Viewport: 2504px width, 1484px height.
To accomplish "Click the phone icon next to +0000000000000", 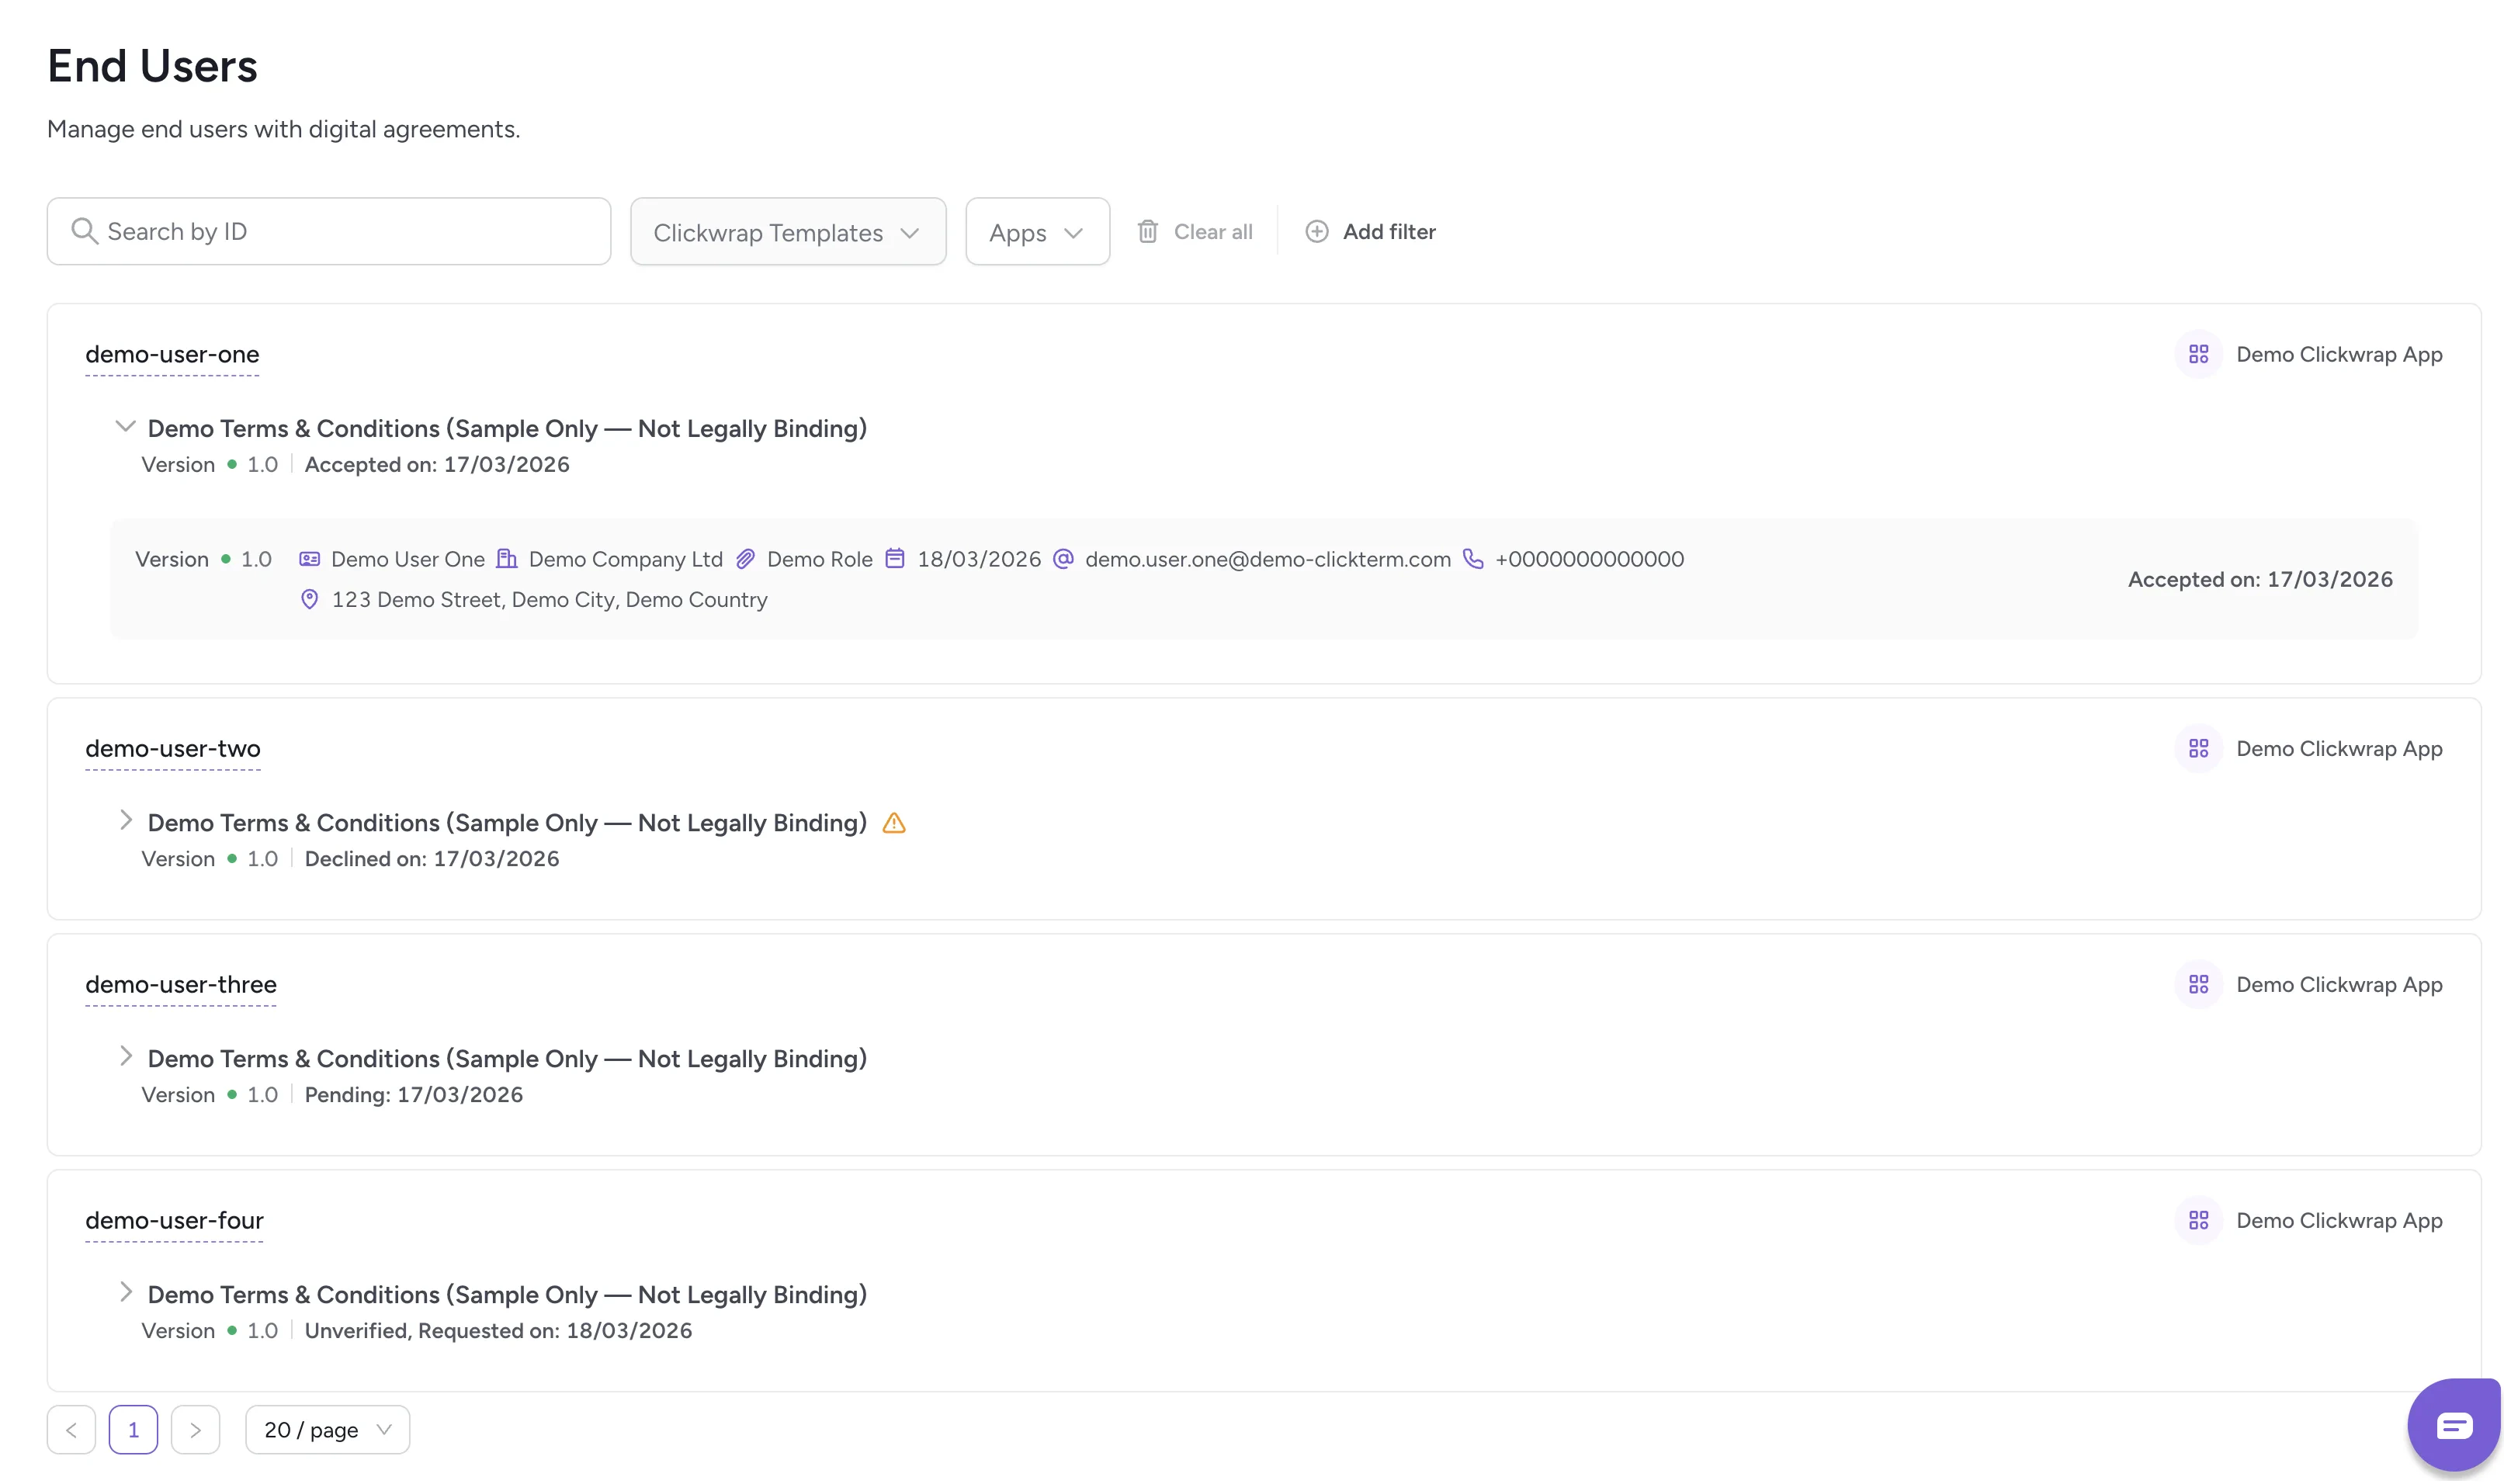I will [1474, 559].
